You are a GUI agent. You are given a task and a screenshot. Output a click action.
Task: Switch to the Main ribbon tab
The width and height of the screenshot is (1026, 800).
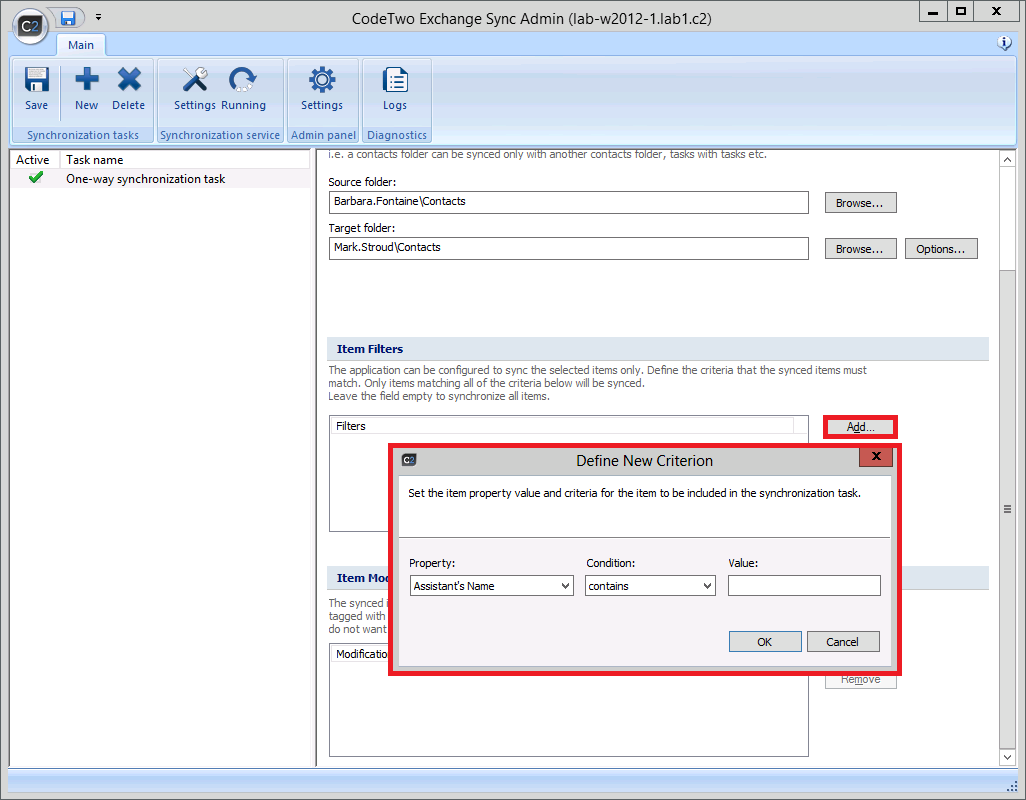[81, 45]
